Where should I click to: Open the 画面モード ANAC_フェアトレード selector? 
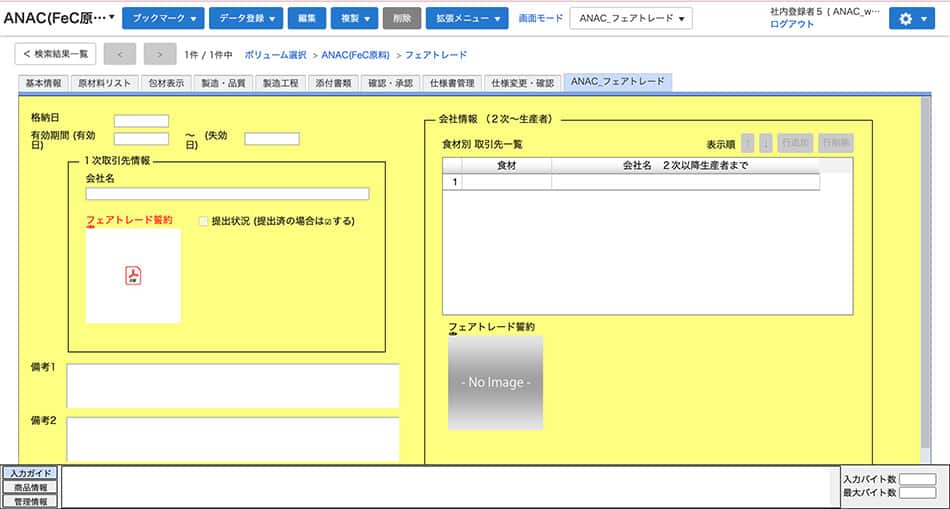point(630,19)
